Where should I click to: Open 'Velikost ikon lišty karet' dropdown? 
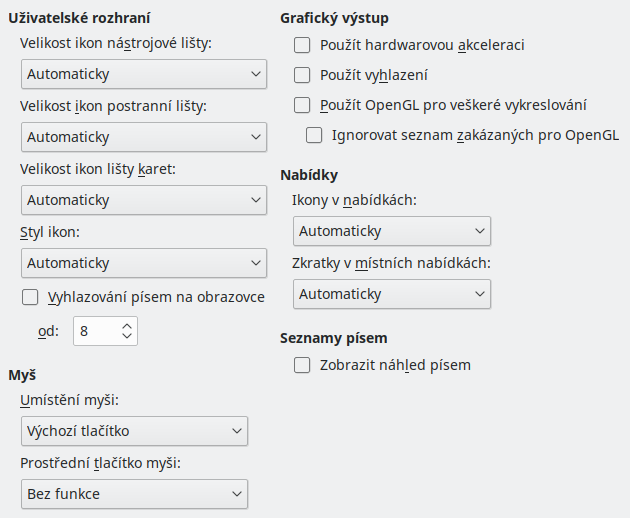[x=143, y=200]
